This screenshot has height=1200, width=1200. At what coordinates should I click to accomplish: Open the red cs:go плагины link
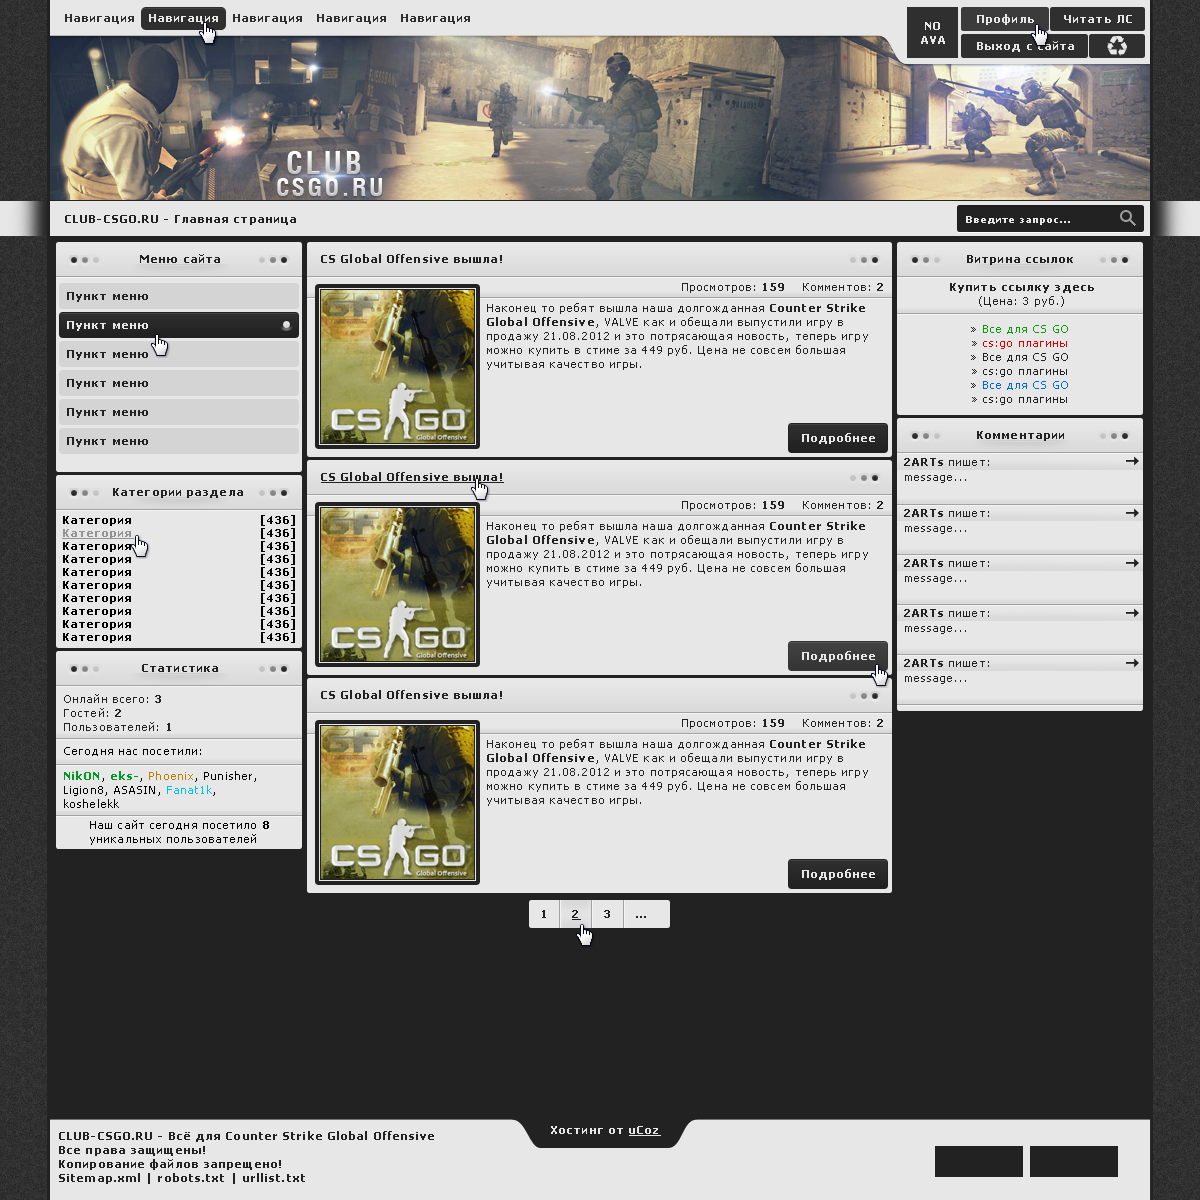pyautogui.click(x=1025, y=343)
